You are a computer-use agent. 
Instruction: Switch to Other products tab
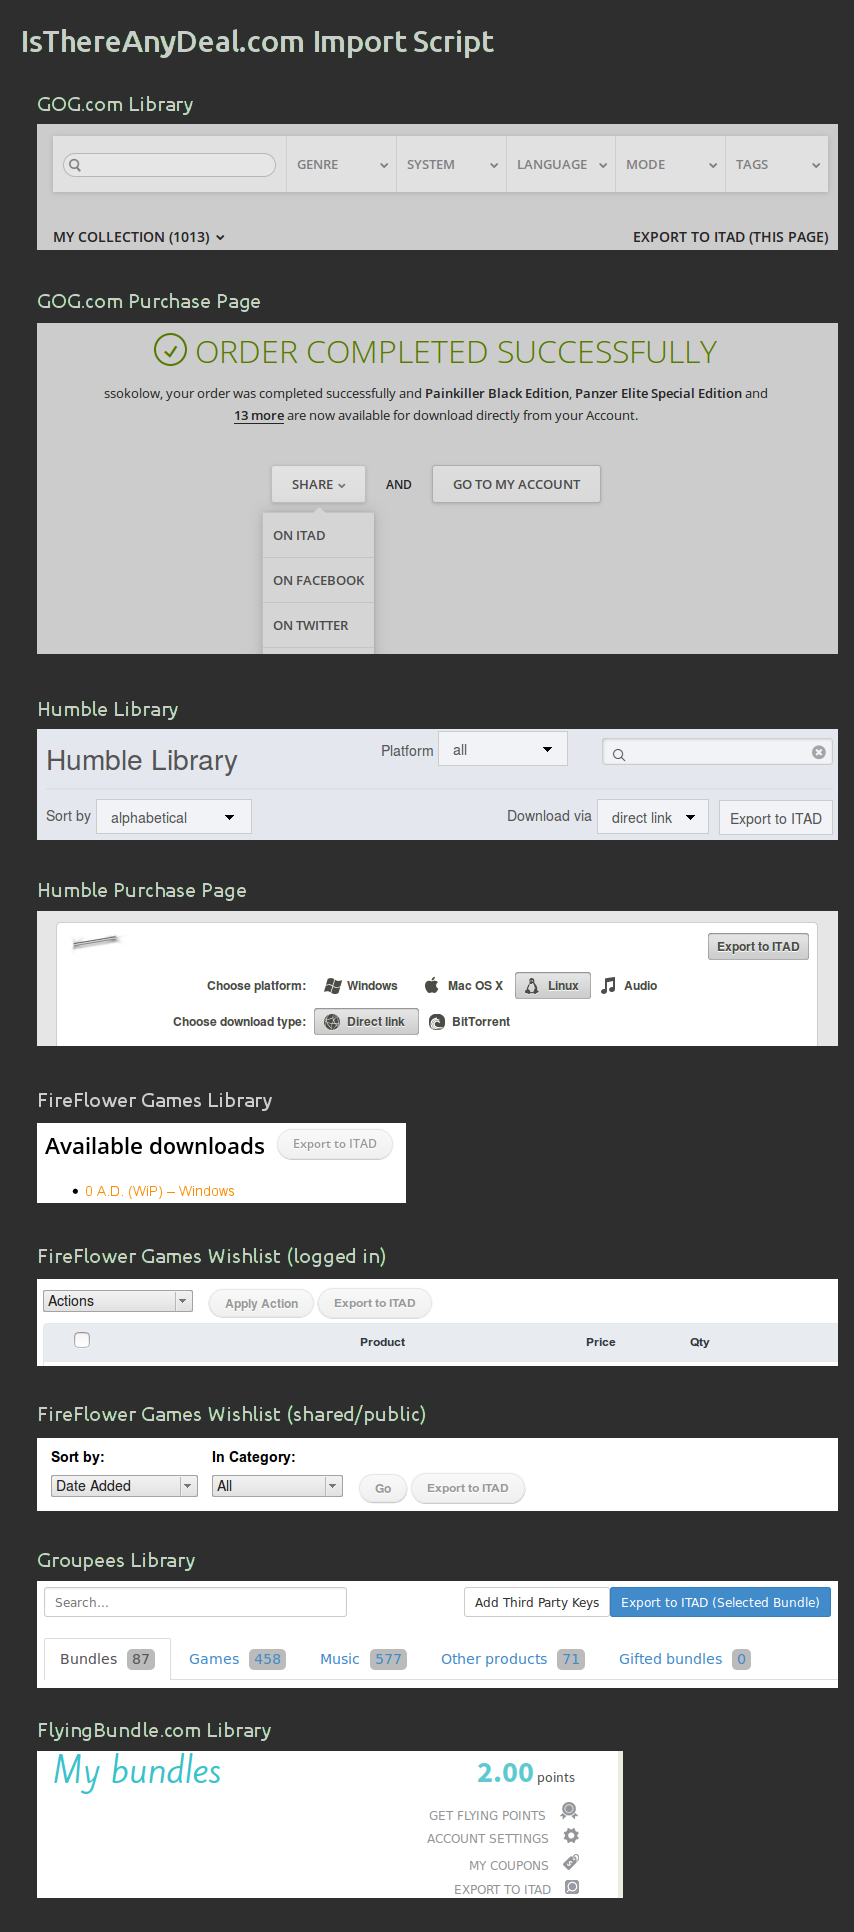(x=512, y=1659)
